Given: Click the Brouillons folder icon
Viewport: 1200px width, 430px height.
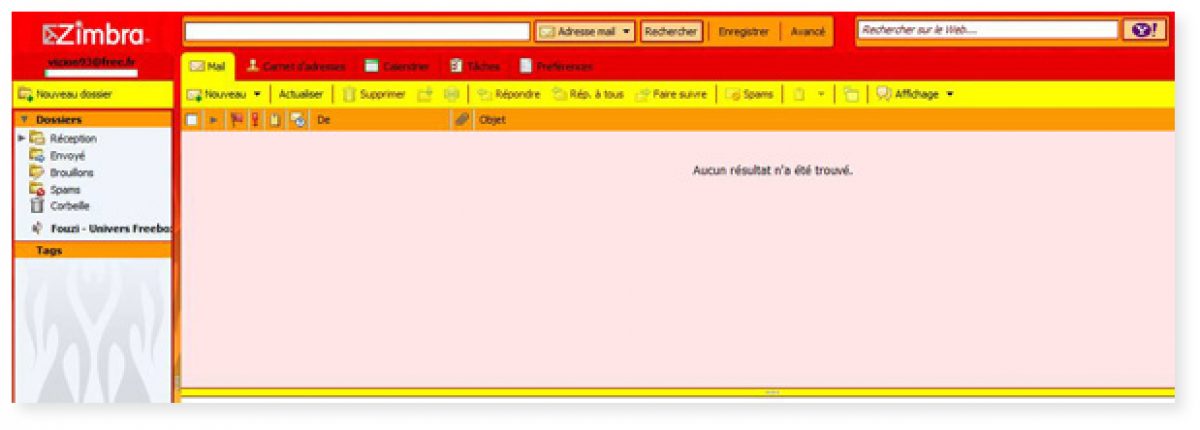Looking at the screenshot, I should point(37,172).
